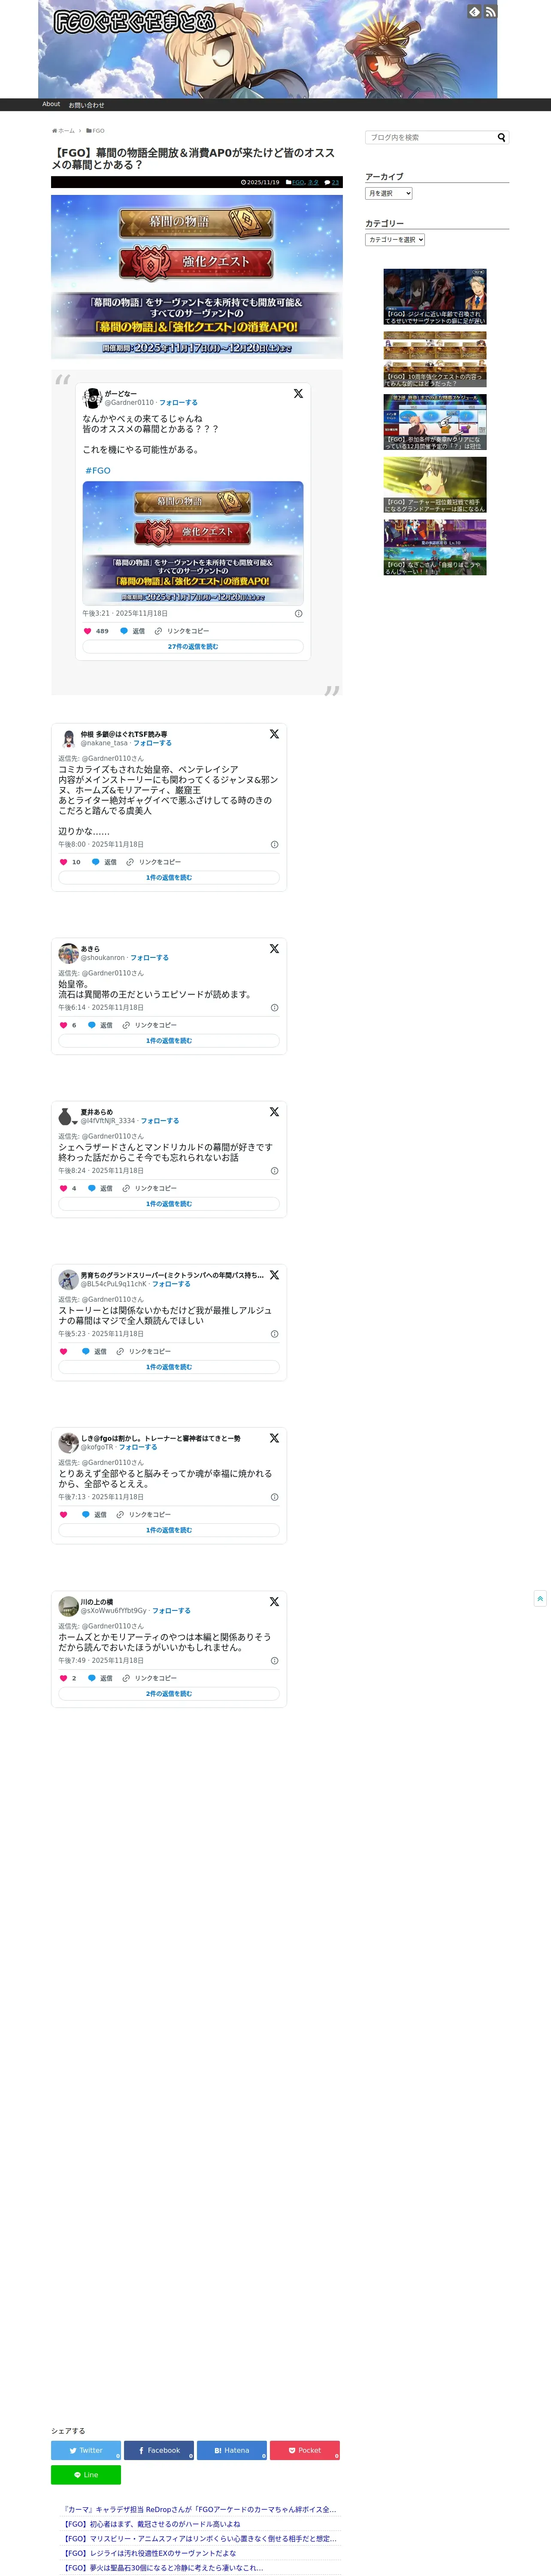Open the アーチャー sidebar article thumbnail
Image resolution: width=551 pixels, height=2576 pixels.
click(x=435, y=485)
